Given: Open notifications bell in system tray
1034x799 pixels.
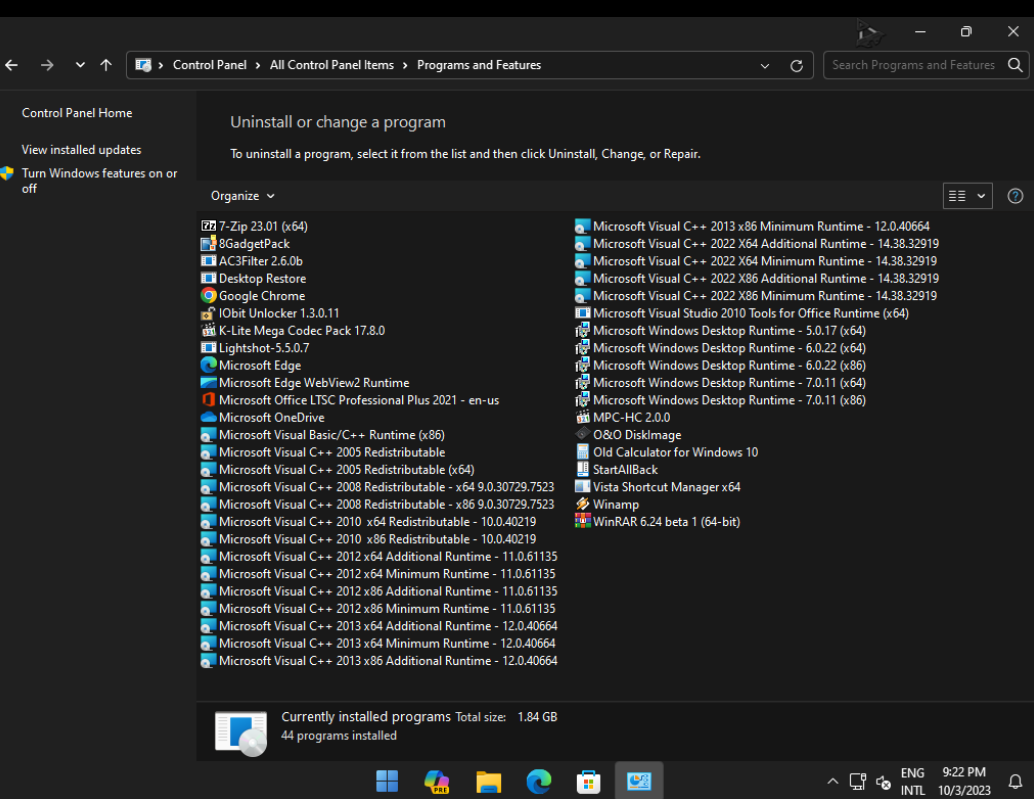Looking at the screenshot, I should tap(1016, 782).
